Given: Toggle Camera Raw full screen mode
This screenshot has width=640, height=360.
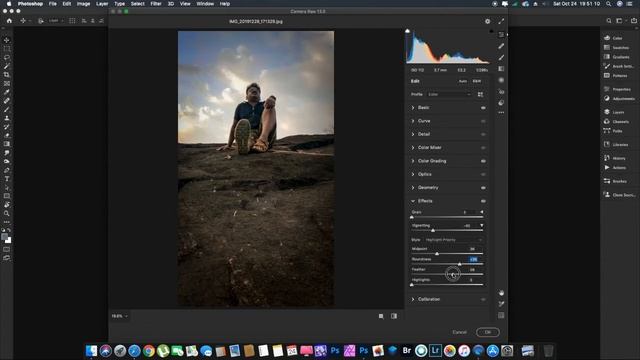Looking at the screenshot, I should click(501, 21).
